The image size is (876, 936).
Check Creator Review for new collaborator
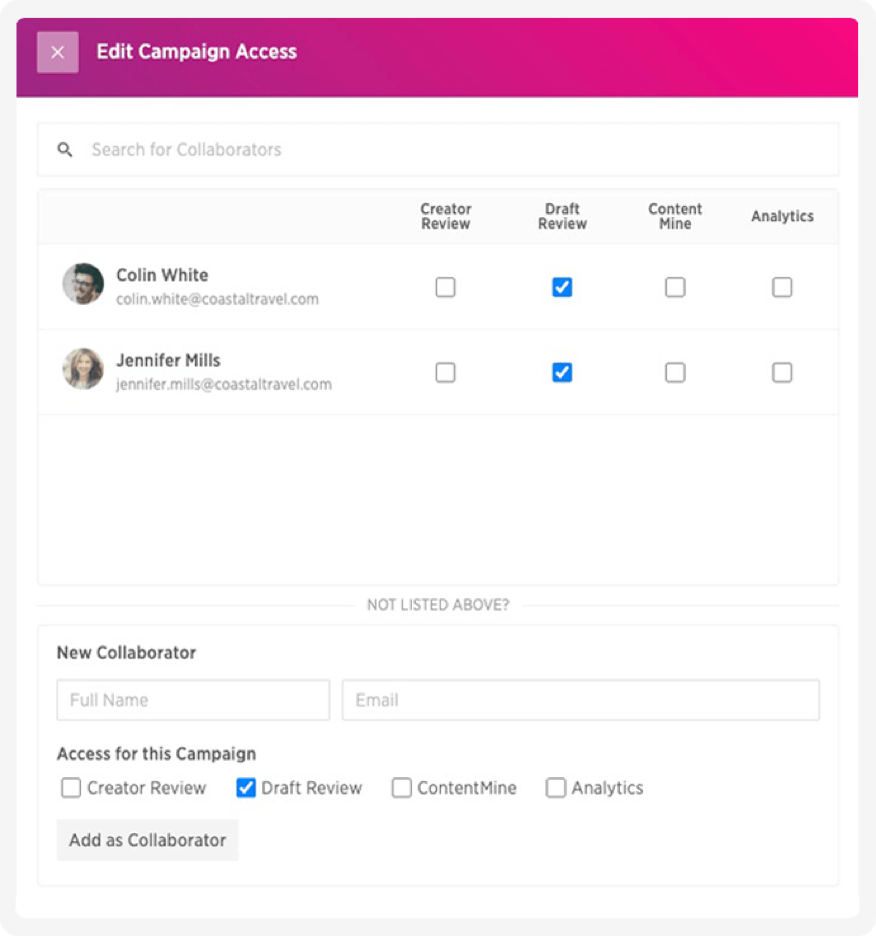(x=71, y=788)
